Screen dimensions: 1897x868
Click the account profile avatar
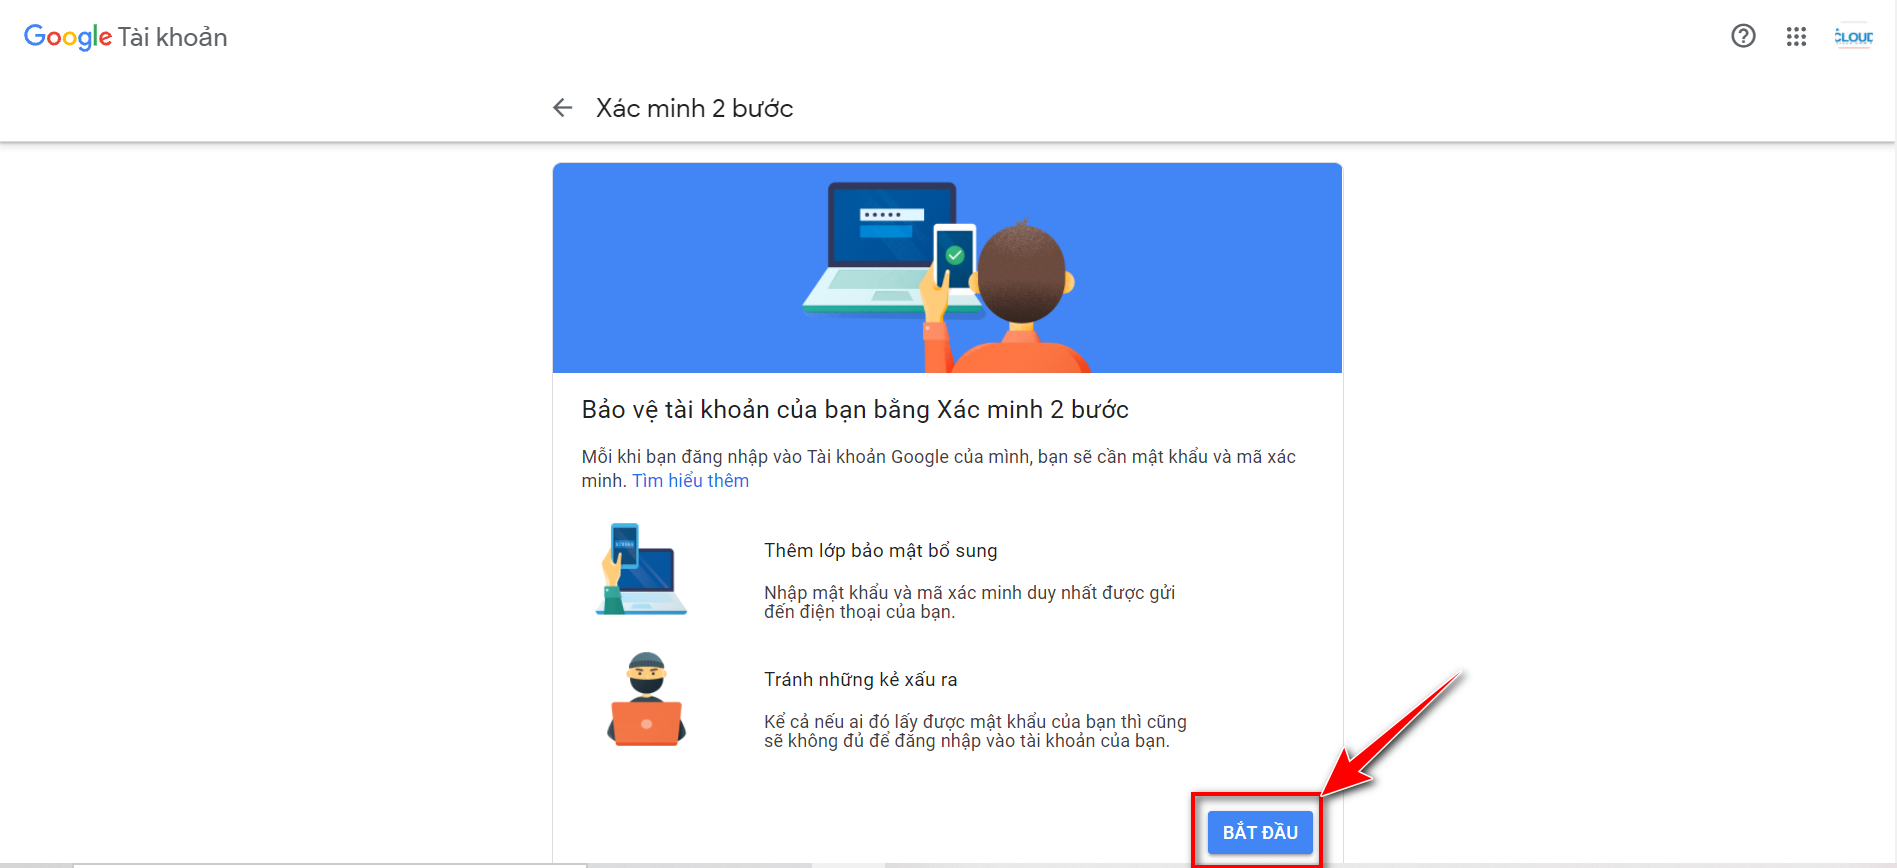[1853, 36]
